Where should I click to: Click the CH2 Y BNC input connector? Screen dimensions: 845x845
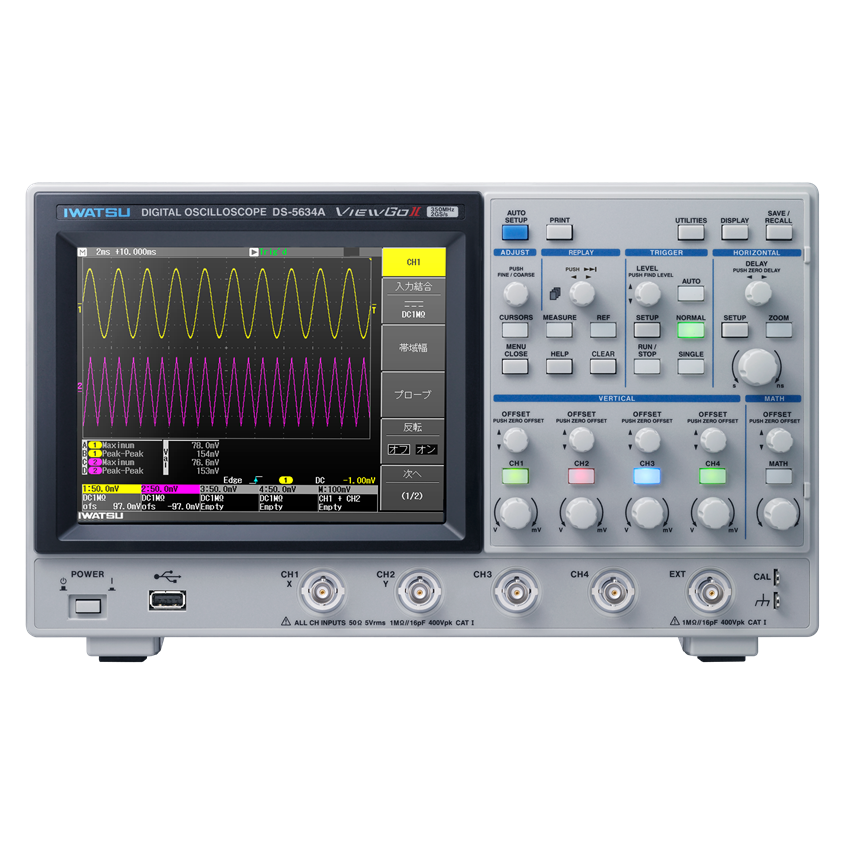coord(419,592)
